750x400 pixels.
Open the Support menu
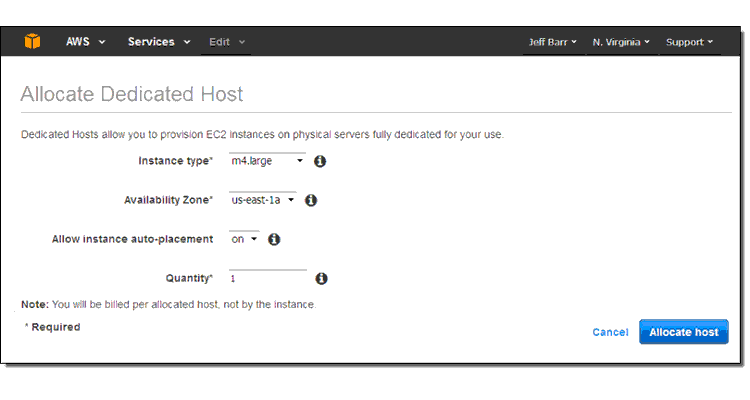(x=689, y=42)
